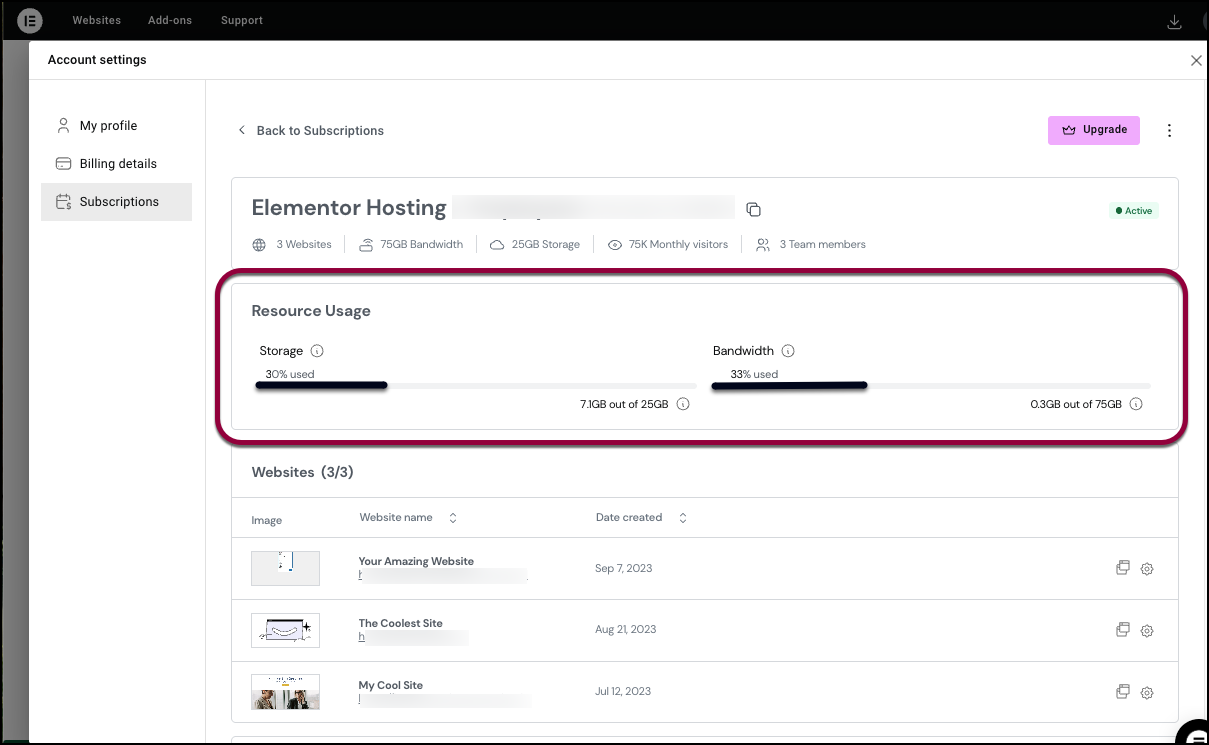Click info icon beside 0.3GB out of 75GB
Image resolution: width=1209 pixels, height=745 pixels.
pyautogui.click(x=1136, y=405)
